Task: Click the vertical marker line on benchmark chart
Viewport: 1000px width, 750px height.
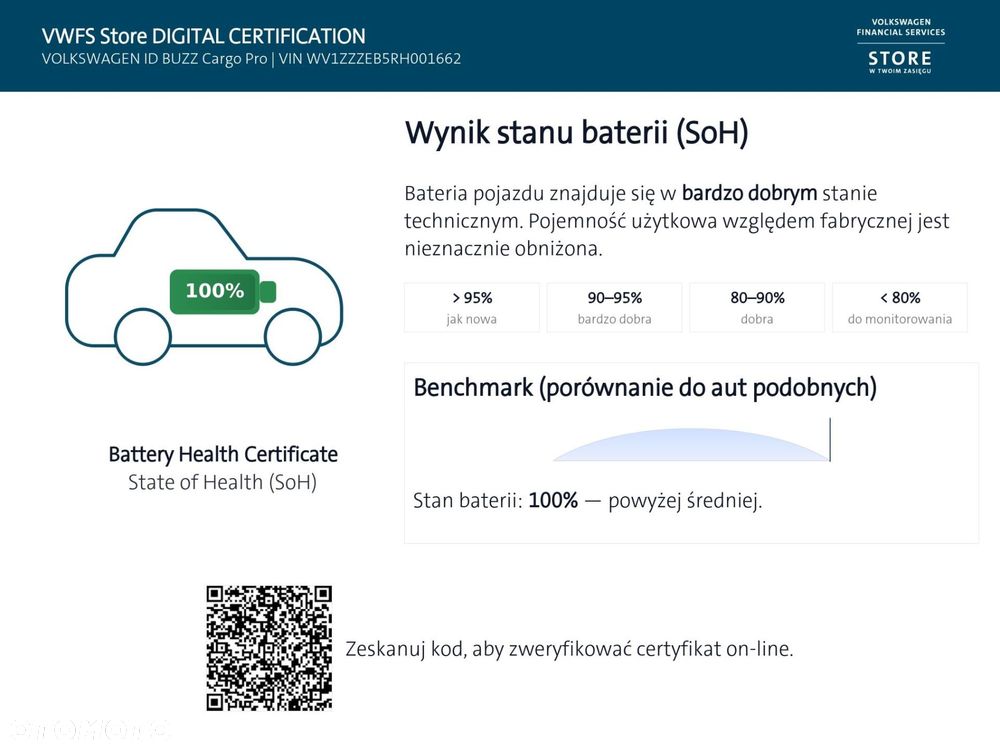Action: tap(830, 439)
